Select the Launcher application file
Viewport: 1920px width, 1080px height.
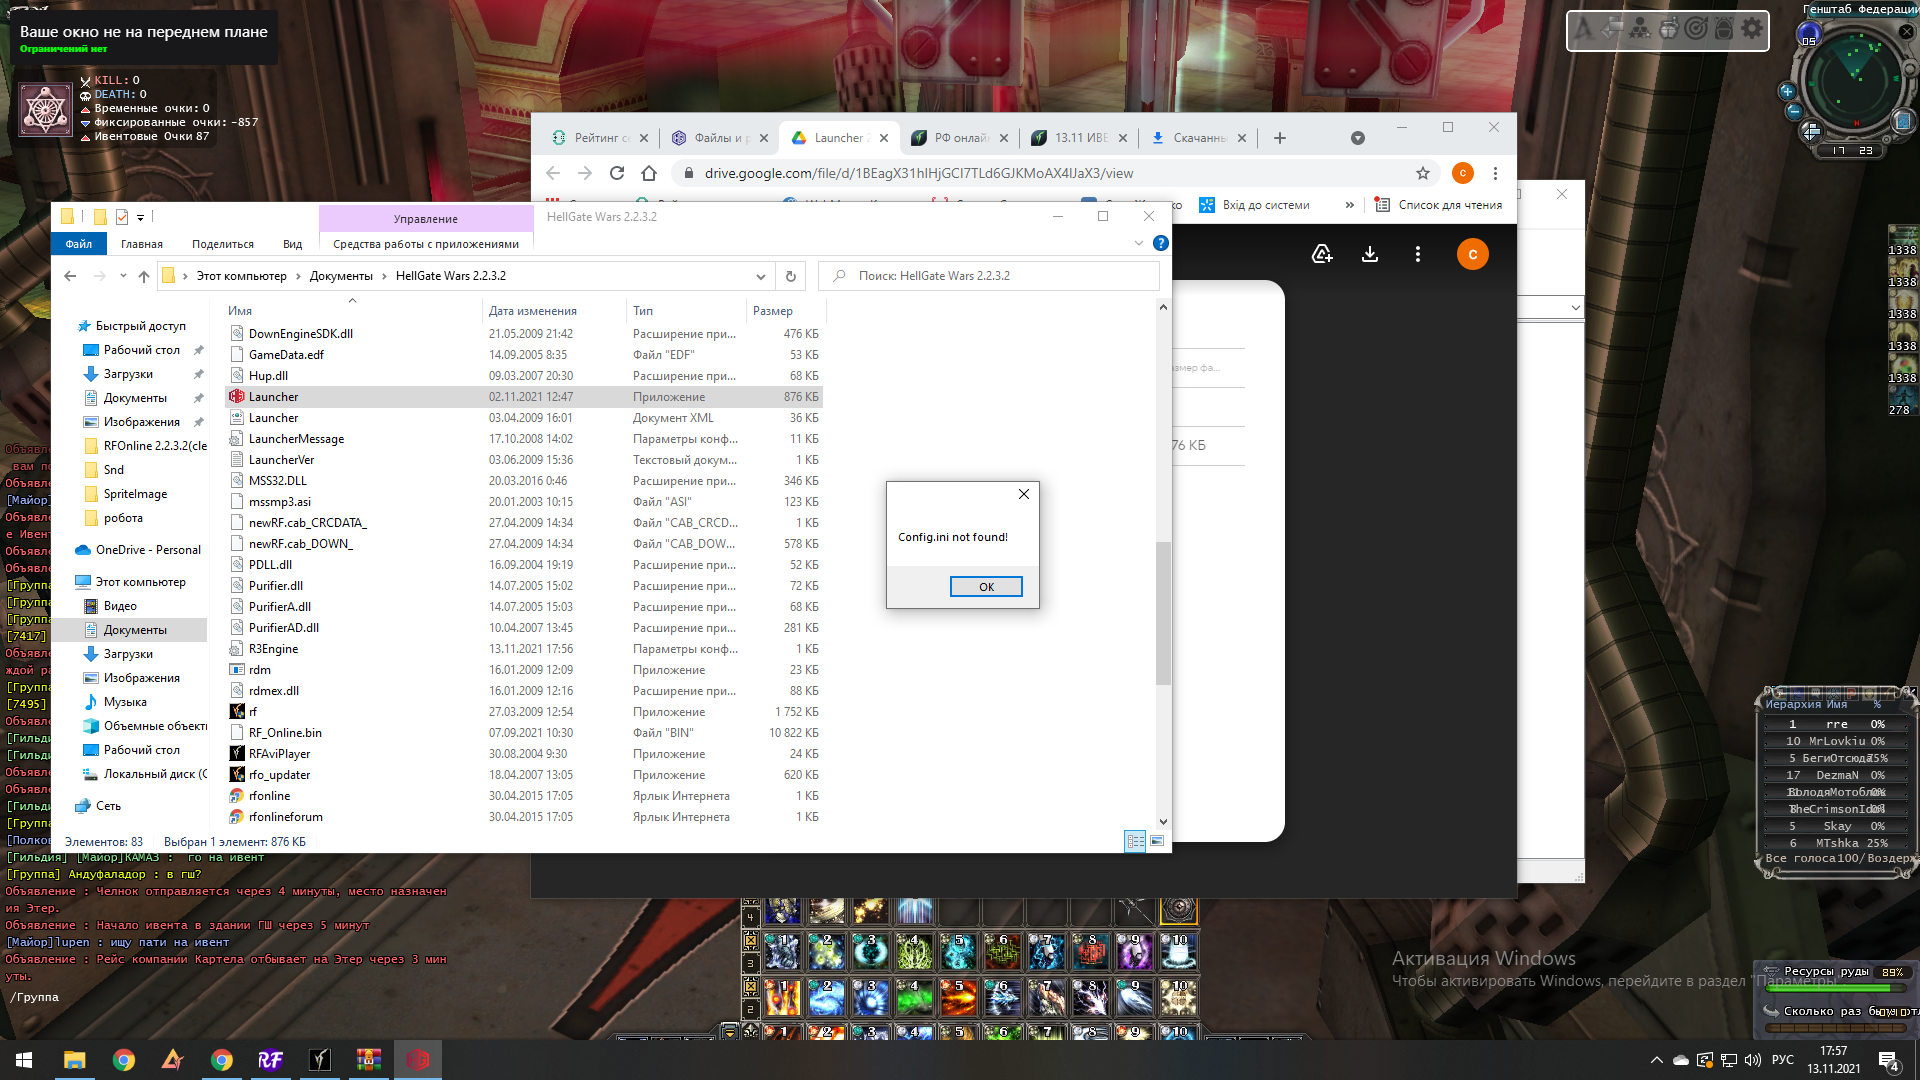click(x=524, y=397)
